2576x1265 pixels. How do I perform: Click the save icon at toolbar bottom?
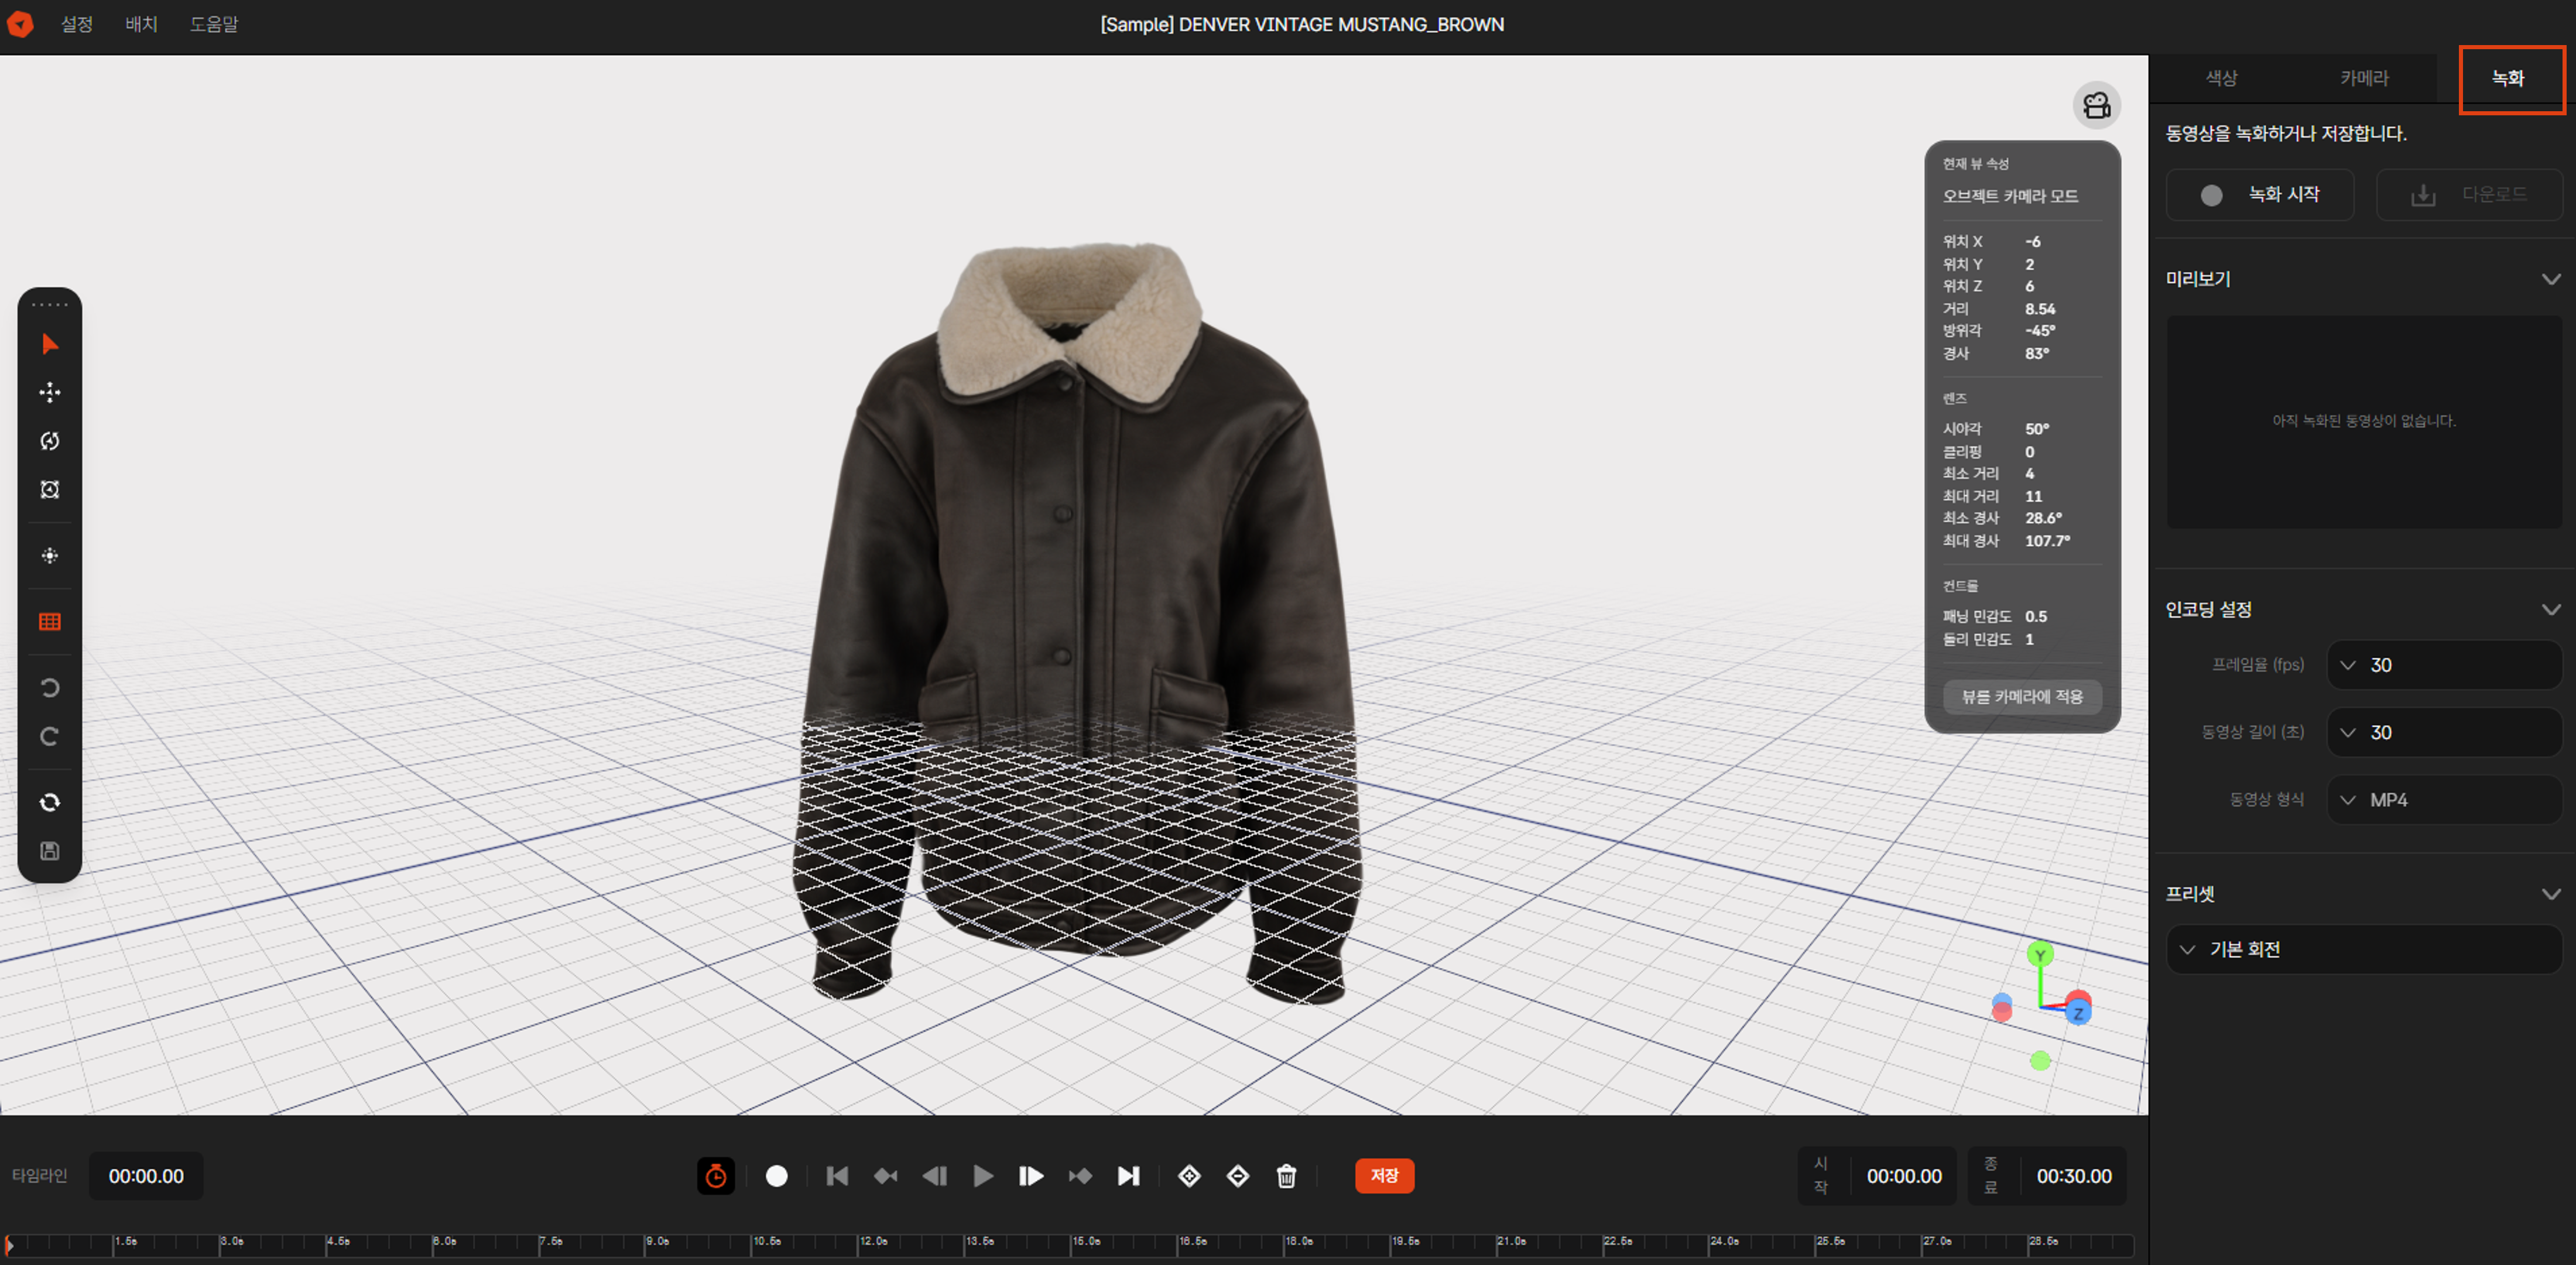pos(49,850)
